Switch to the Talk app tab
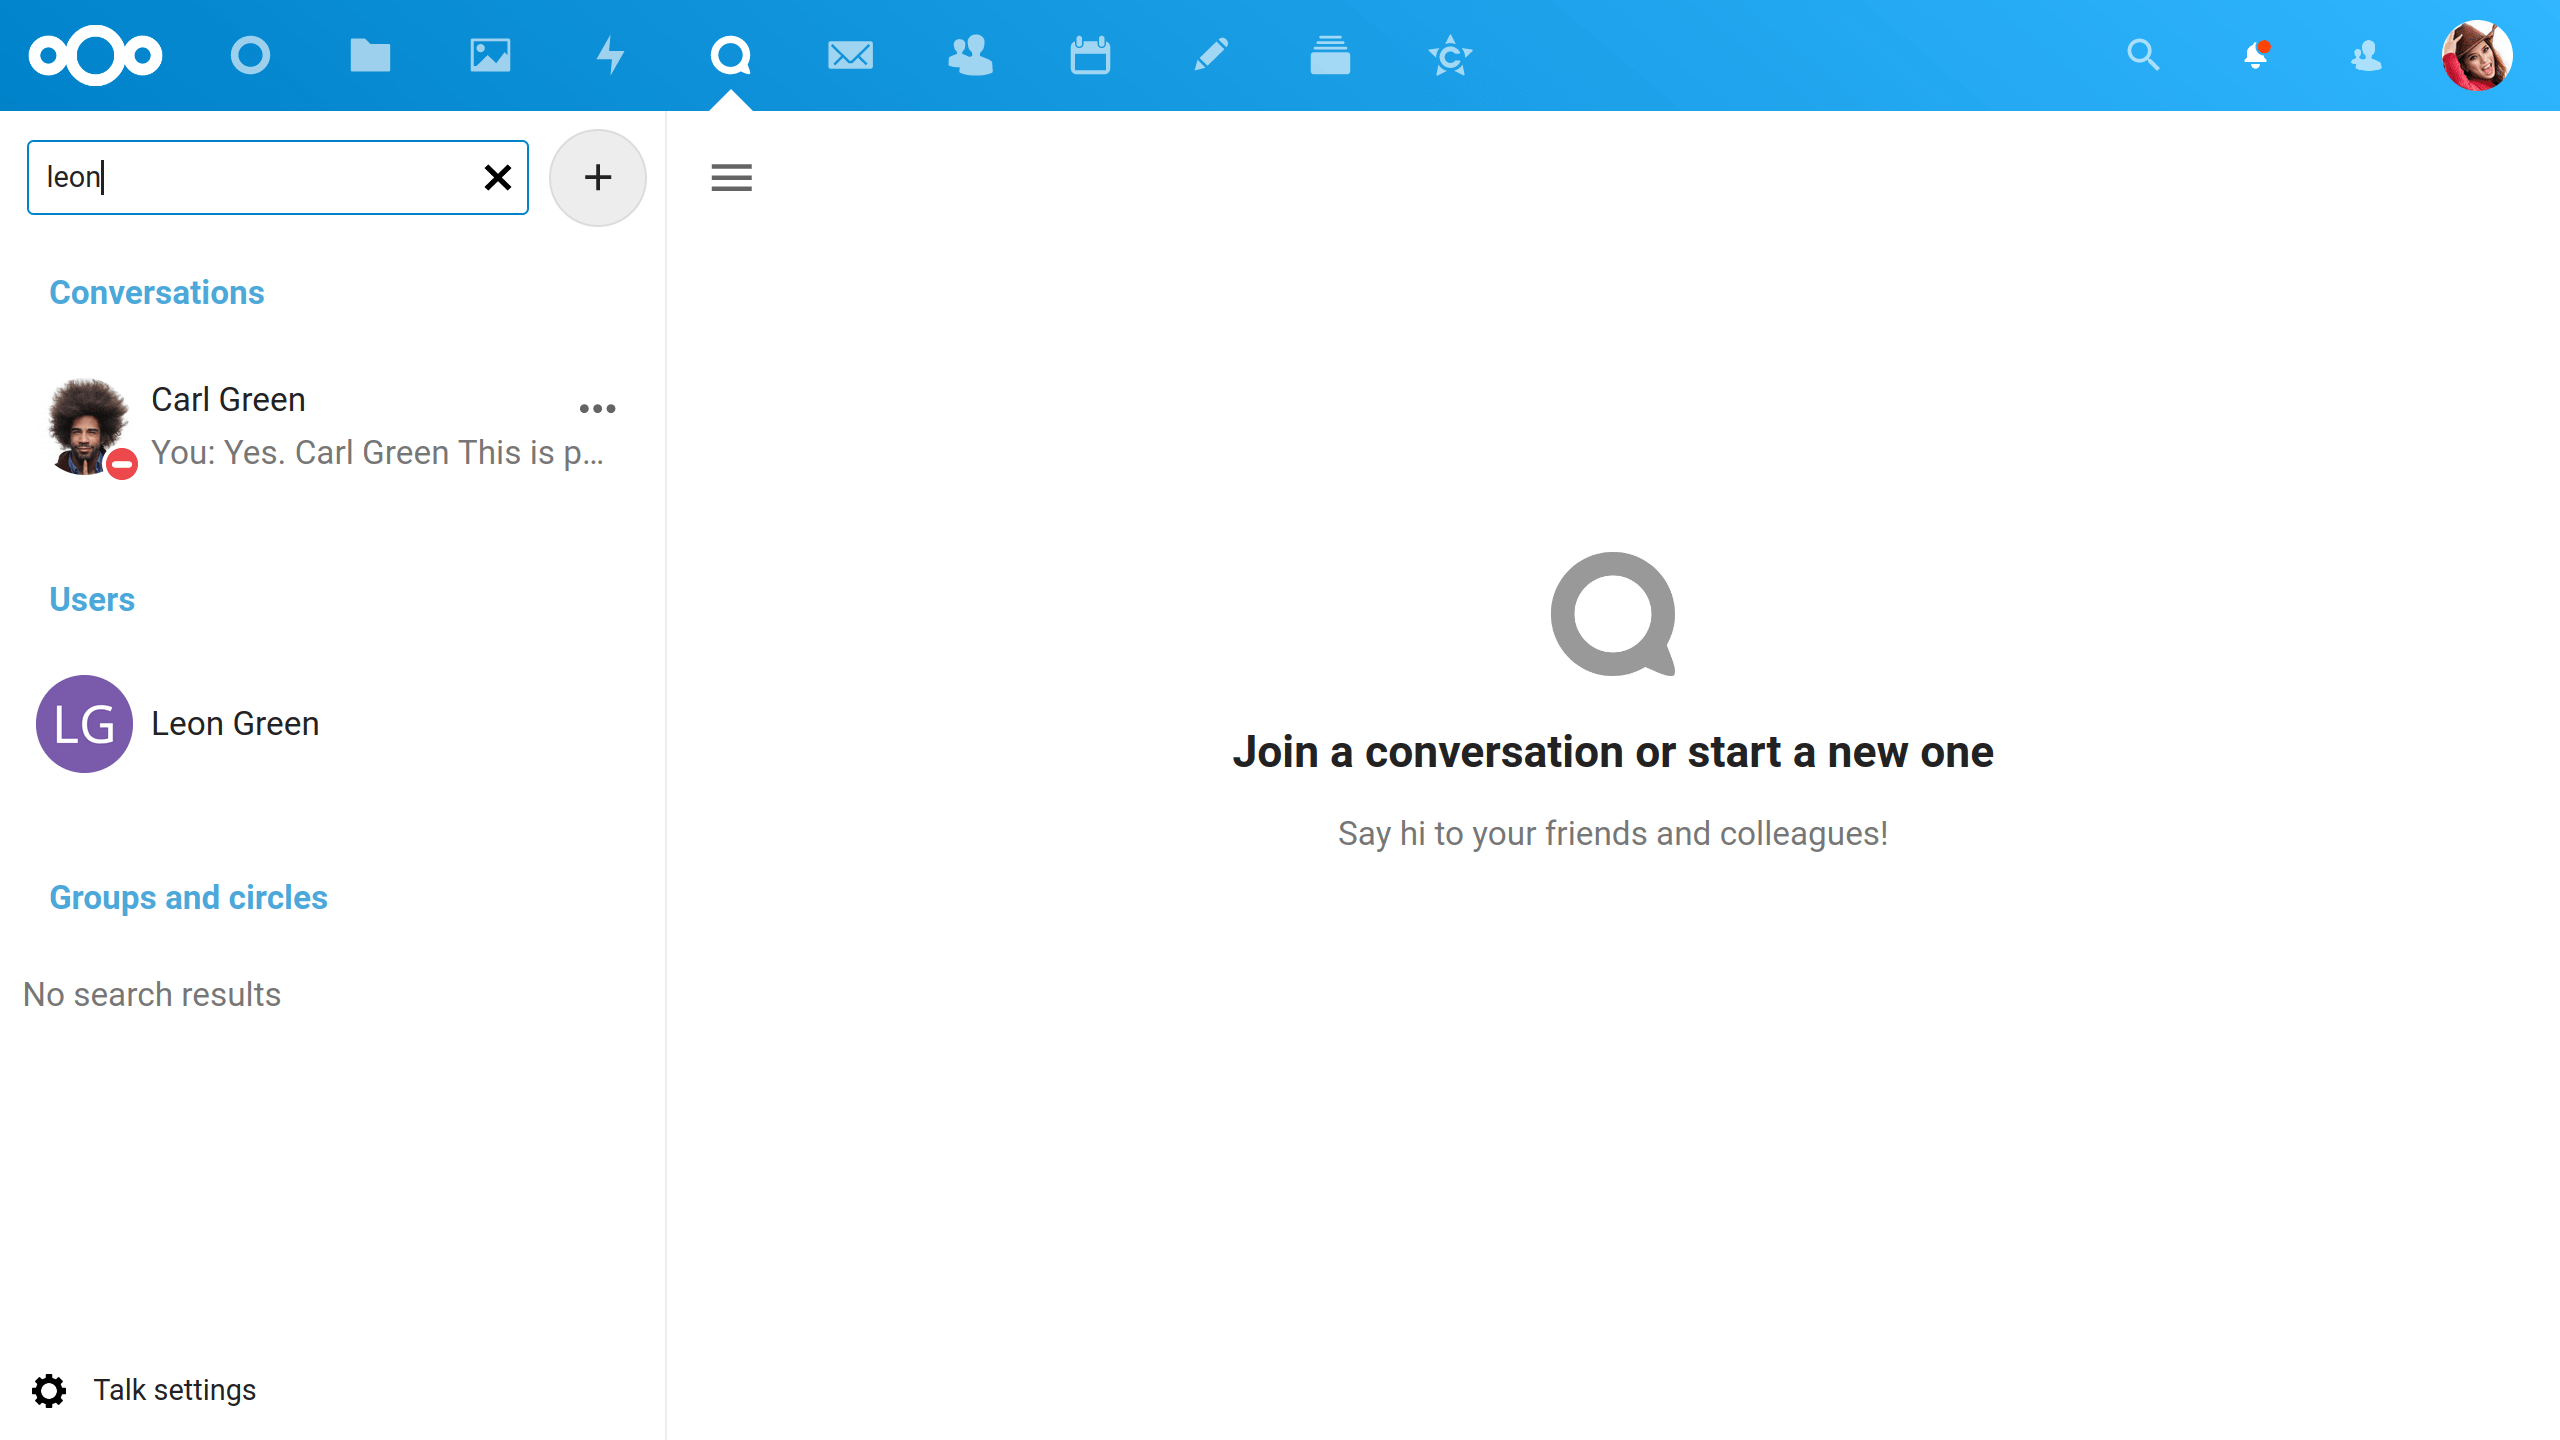The height and width of the screenshot is (1440, 2560). tap(731, 55)
